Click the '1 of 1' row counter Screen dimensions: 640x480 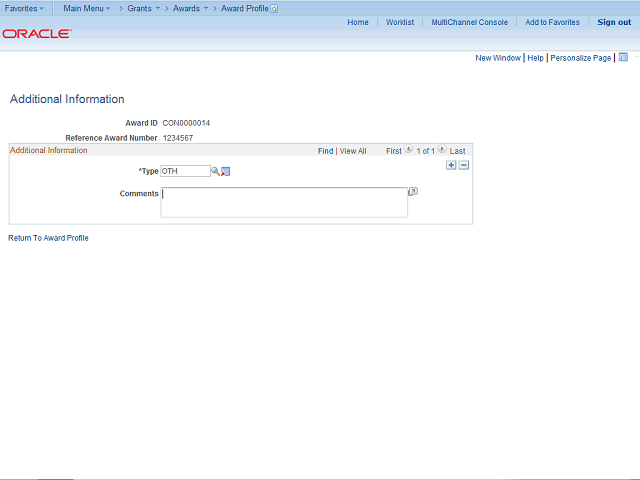pyautogui.click(x=425, y=151)
